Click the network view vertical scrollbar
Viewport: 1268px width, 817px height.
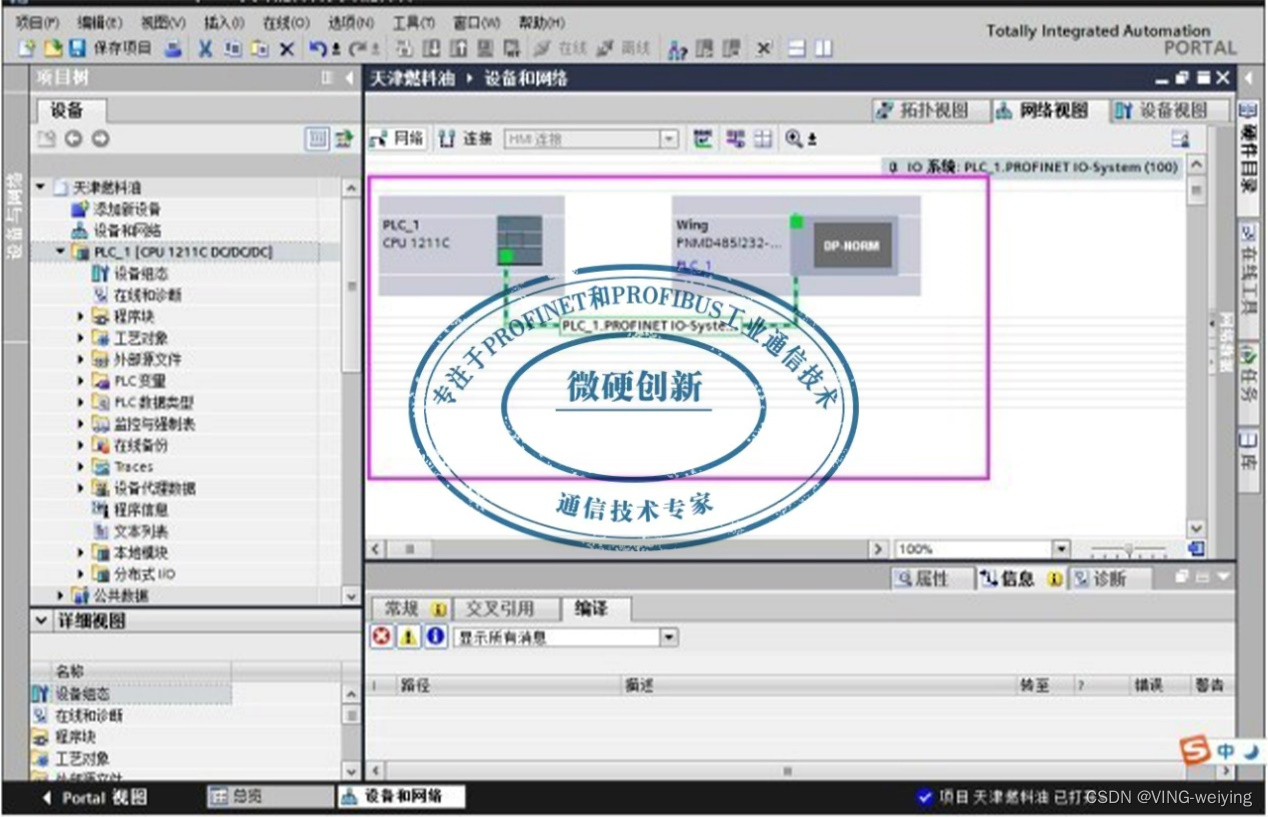(x=1196, y=346)
